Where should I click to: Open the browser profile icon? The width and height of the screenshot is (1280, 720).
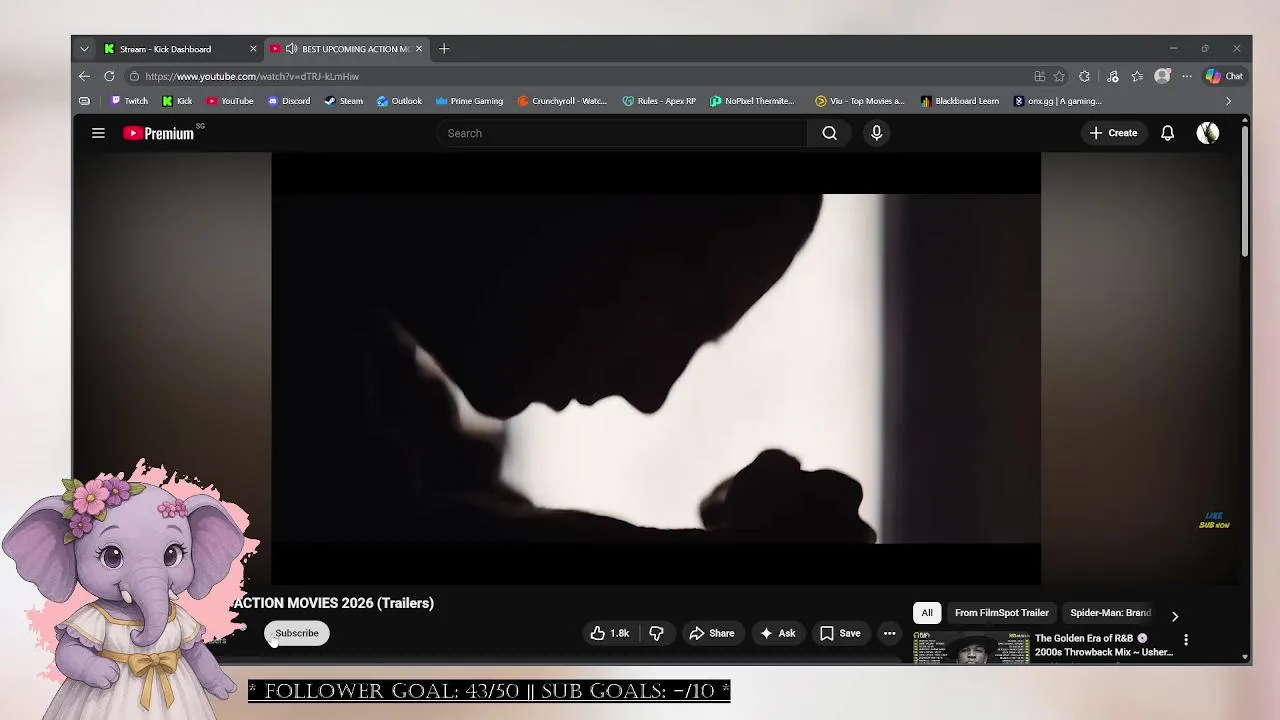pos(1162,76)
